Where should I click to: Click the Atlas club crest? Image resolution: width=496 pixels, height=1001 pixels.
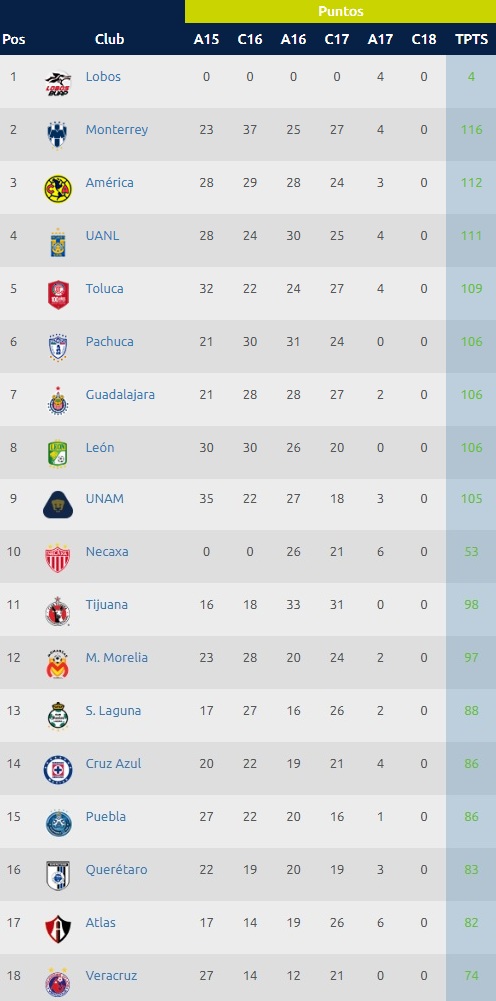pyautogui.click(x=57, y=929)
